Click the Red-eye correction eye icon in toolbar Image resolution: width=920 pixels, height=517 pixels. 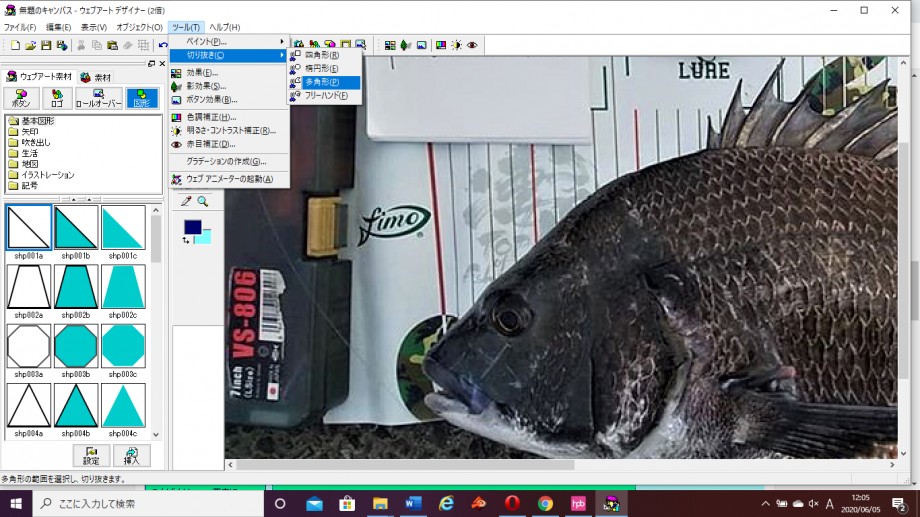click(x=472, y=45)
